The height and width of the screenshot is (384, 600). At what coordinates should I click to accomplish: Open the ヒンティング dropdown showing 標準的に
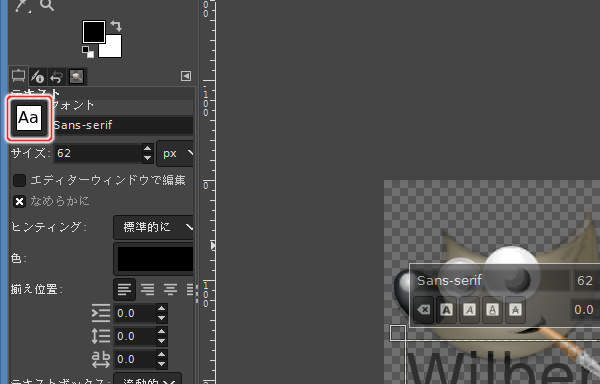(154, 227)
